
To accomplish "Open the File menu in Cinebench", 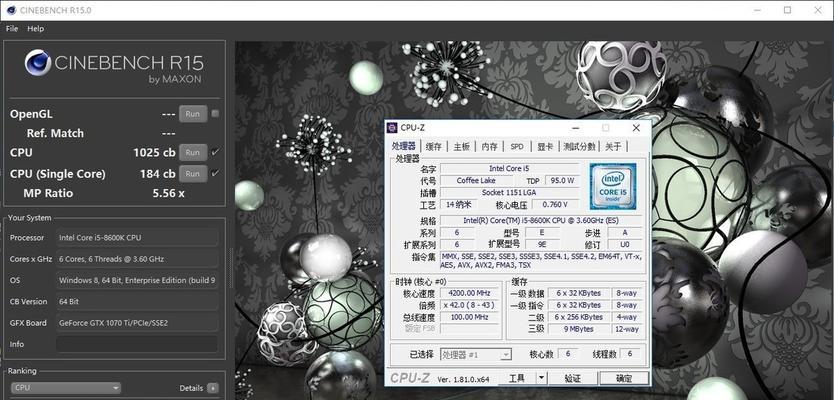I will tap(12, 29).
